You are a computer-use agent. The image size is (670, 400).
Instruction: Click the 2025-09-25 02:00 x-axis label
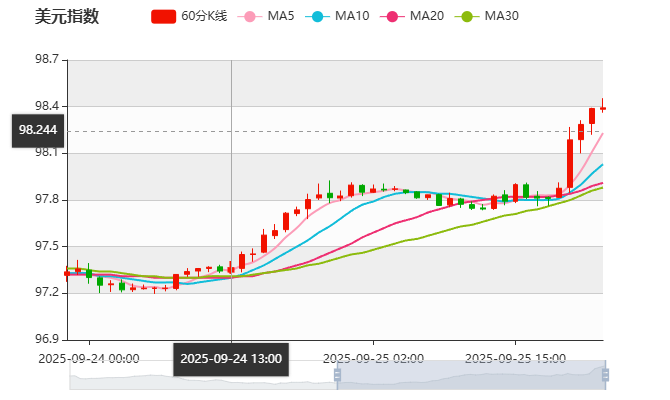tap(373, 358)
